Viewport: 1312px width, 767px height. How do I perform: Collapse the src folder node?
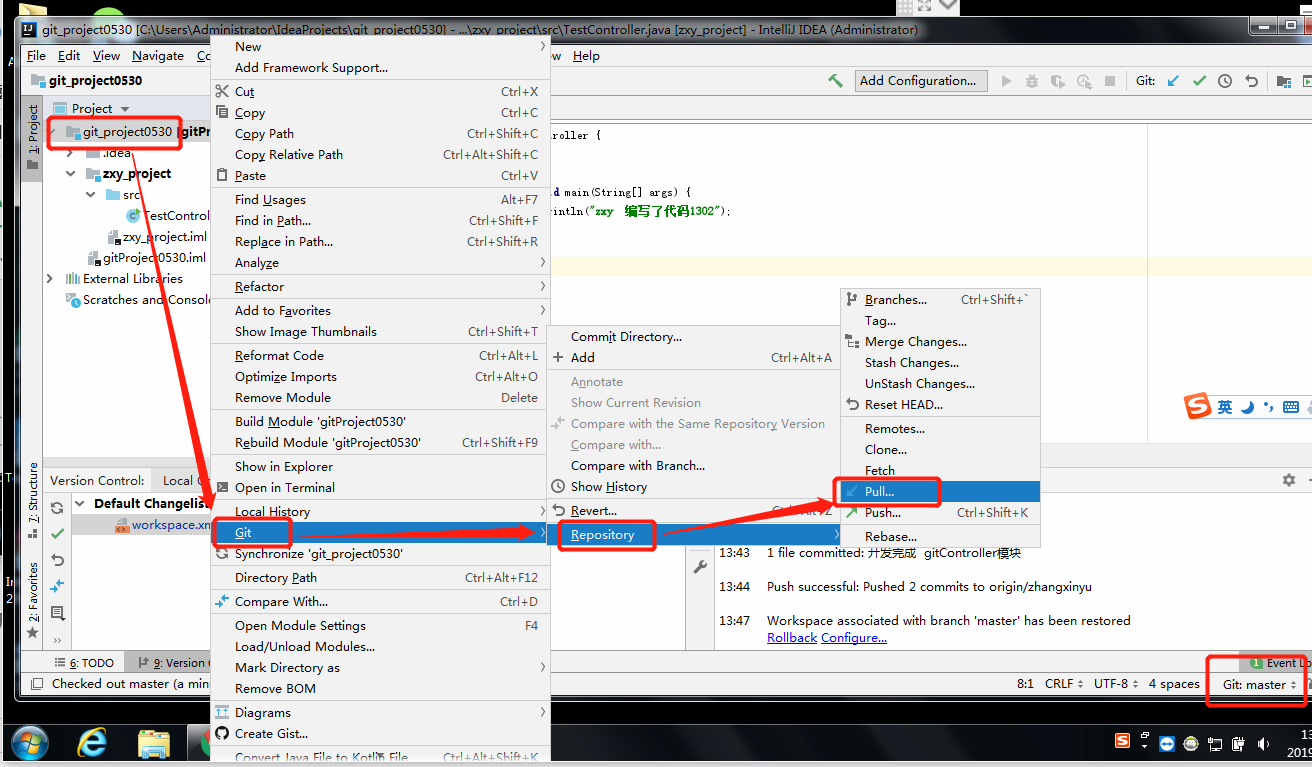[90, 195]
